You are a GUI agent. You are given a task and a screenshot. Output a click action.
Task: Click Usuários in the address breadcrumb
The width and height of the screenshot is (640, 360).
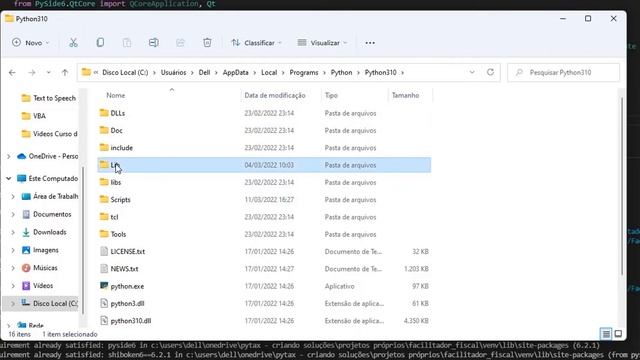pos(173,72)
